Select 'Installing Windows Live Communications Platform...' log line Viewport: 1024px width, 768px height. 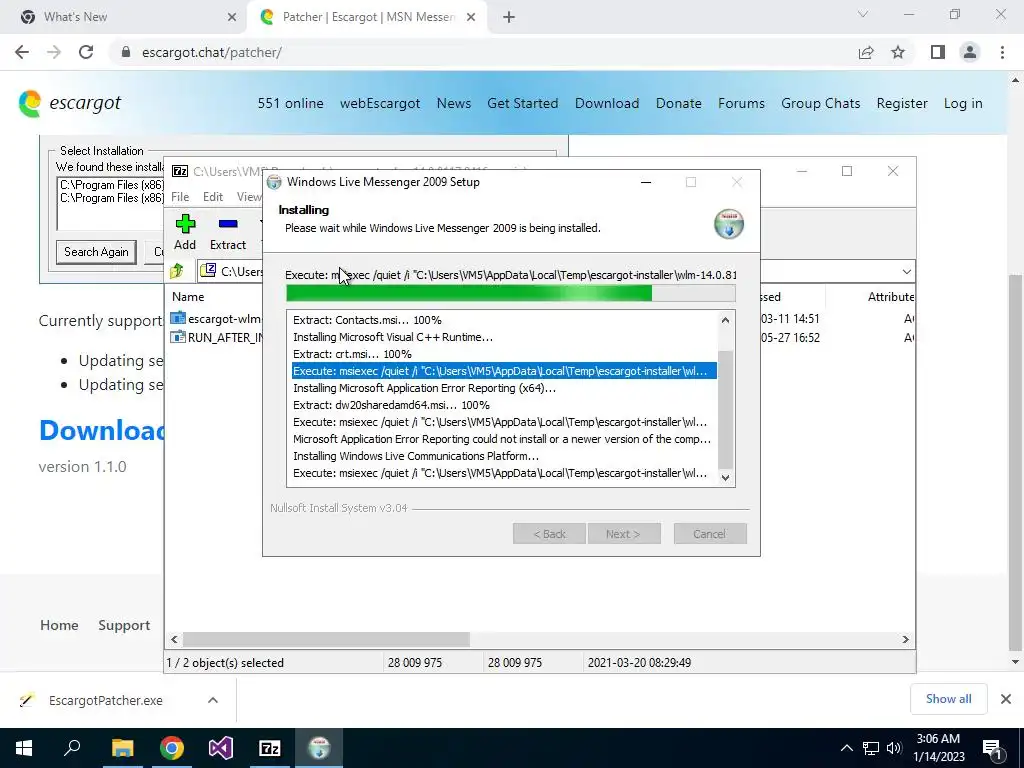tap(416, 456)
